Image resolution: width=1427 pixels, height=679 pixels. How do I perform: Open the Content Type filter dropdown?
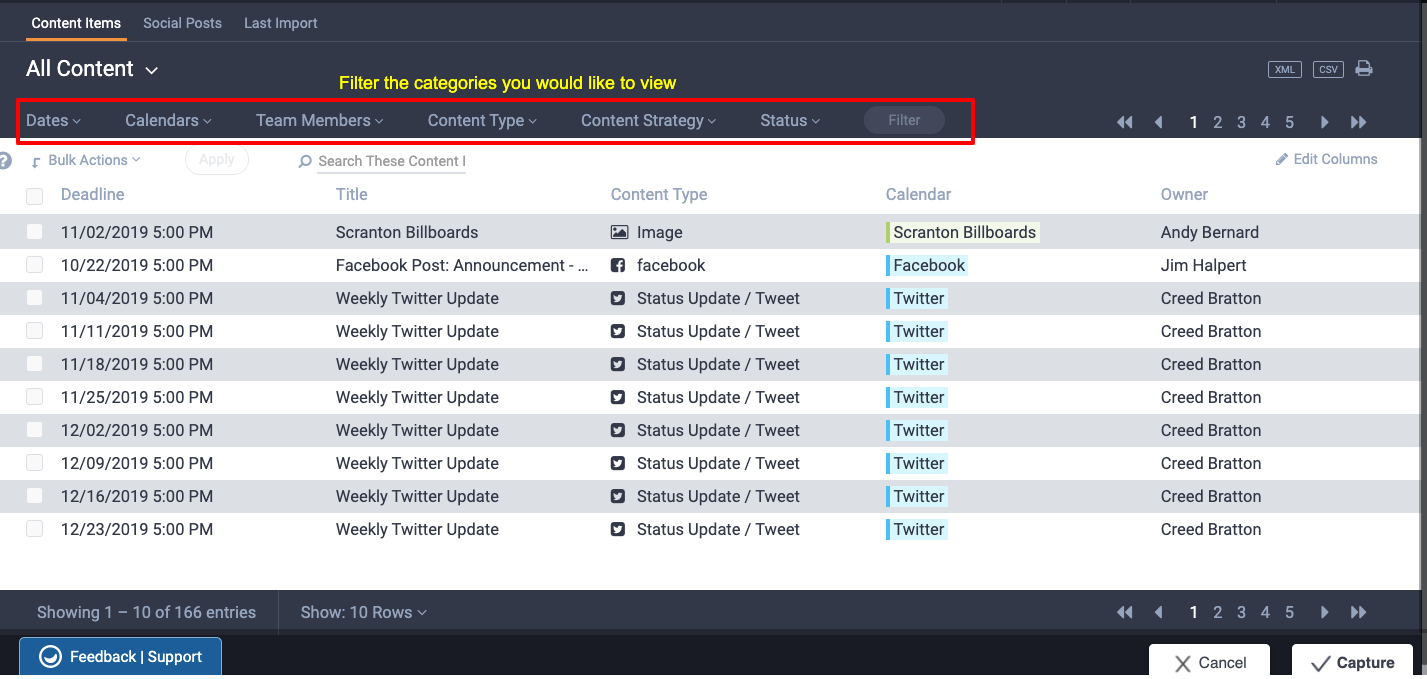point(482,120)
